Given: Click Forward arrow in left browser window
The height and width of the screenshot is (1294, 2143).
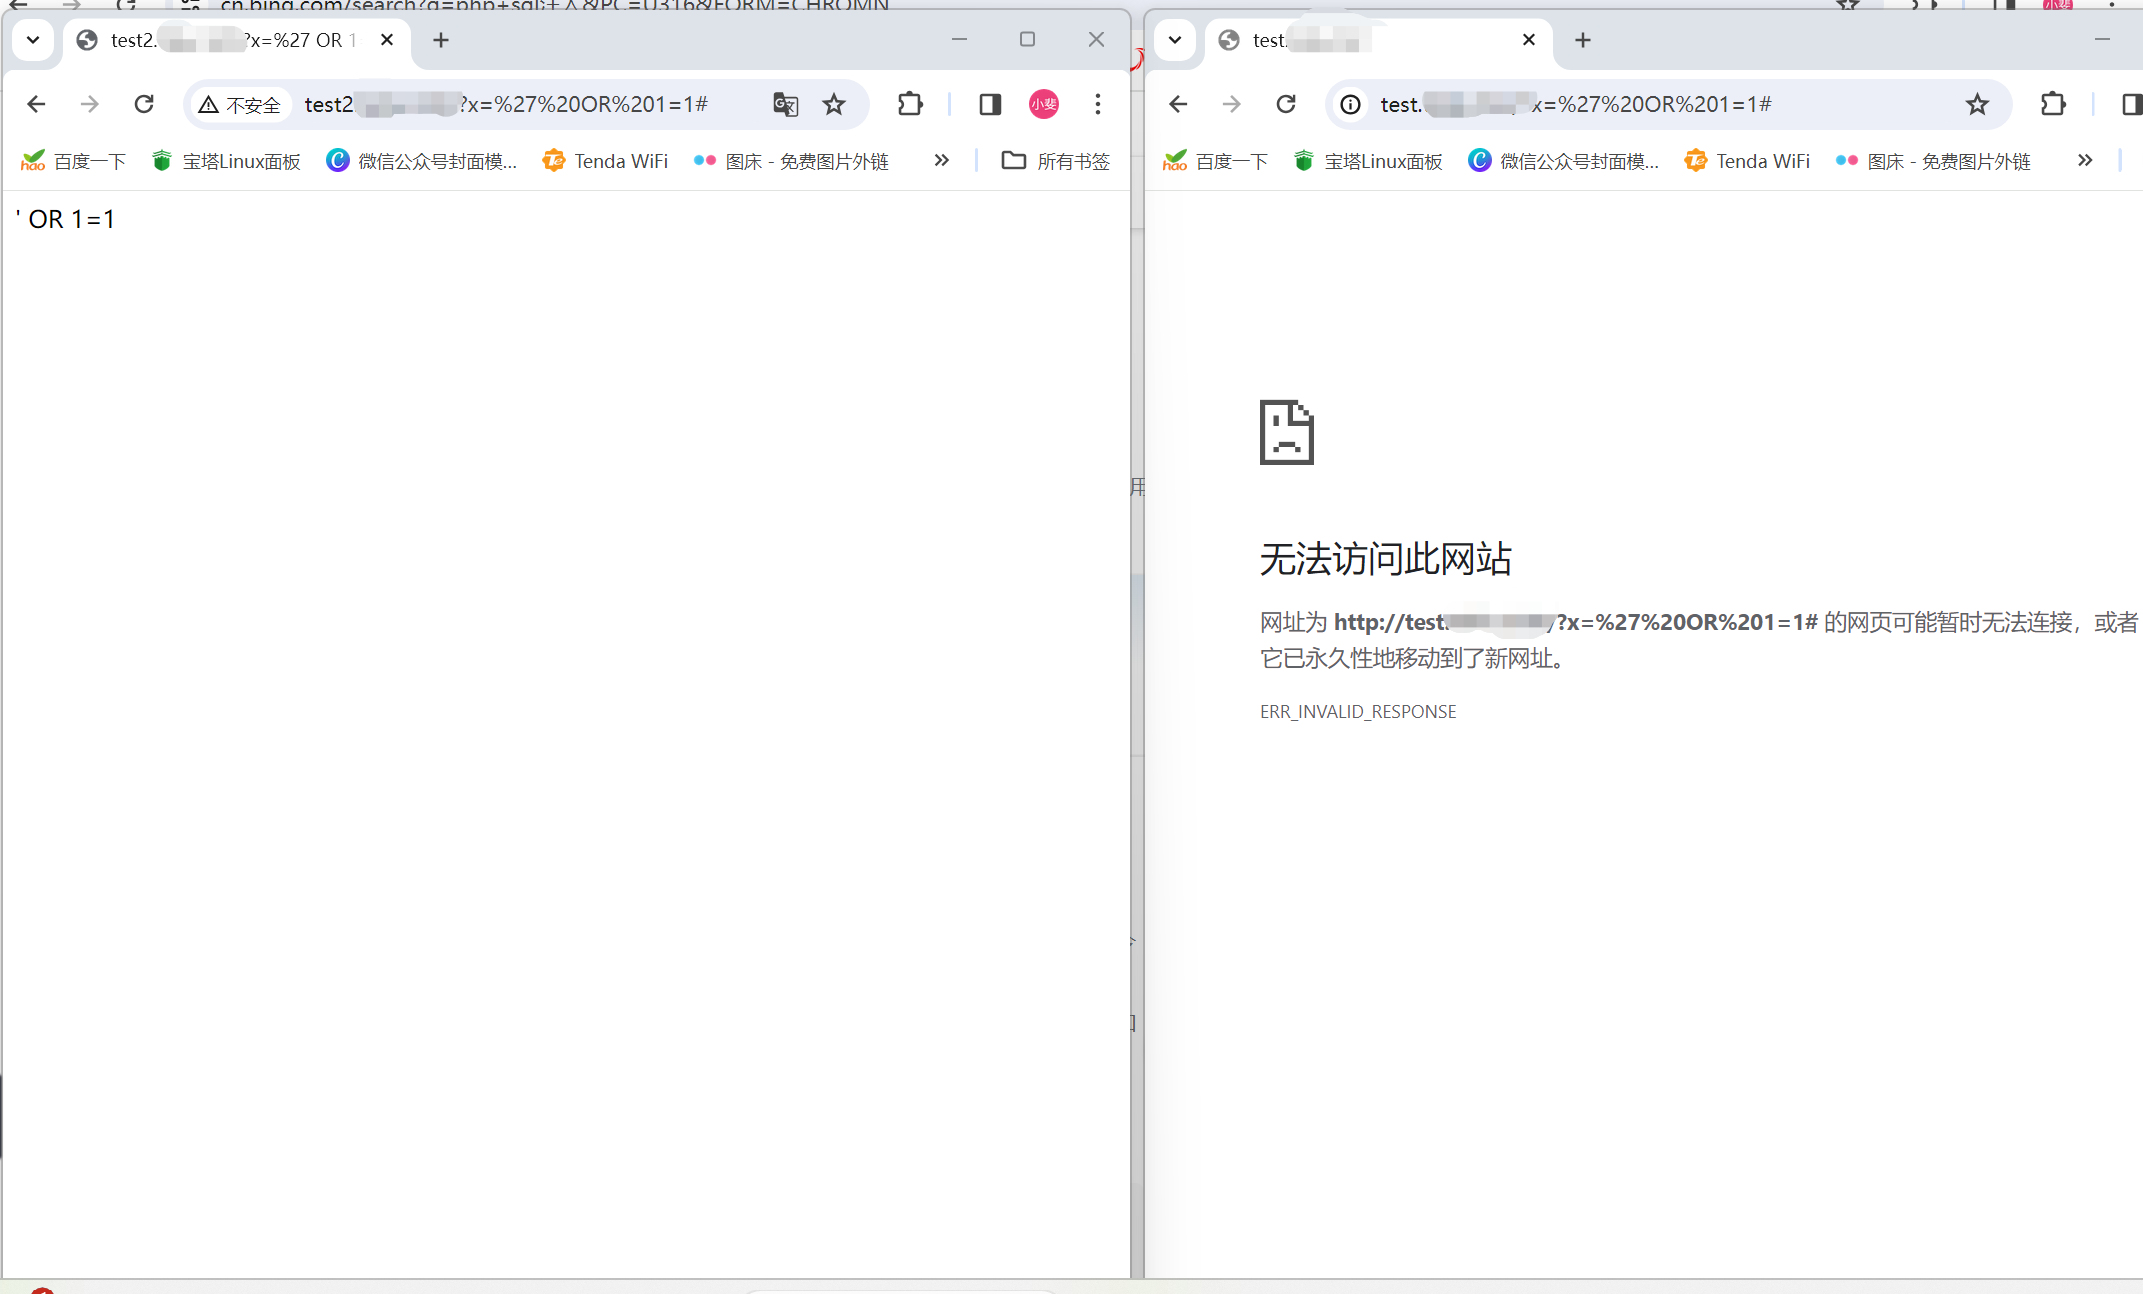Looking at the screenshot, I should click(90, 104).
